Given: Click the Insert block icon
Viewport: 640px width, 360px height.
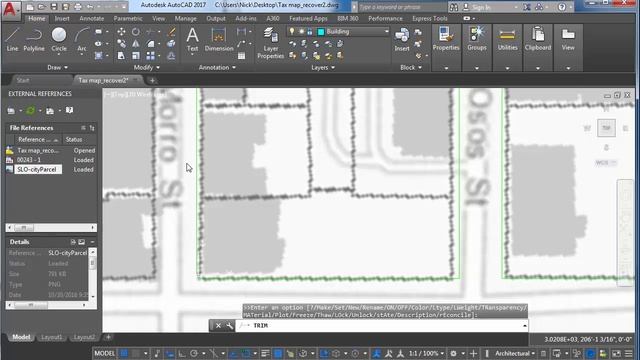Looking at the screenshot, I should (402, 39).
